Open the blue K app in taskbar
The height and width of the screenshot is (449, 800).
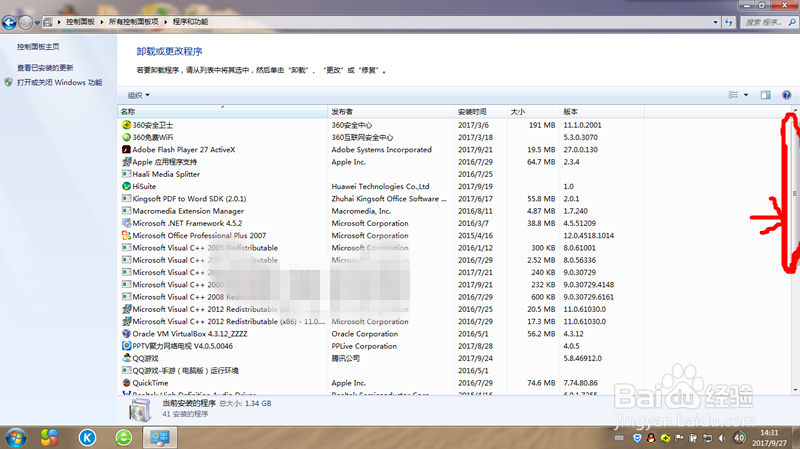pos(87,437)
